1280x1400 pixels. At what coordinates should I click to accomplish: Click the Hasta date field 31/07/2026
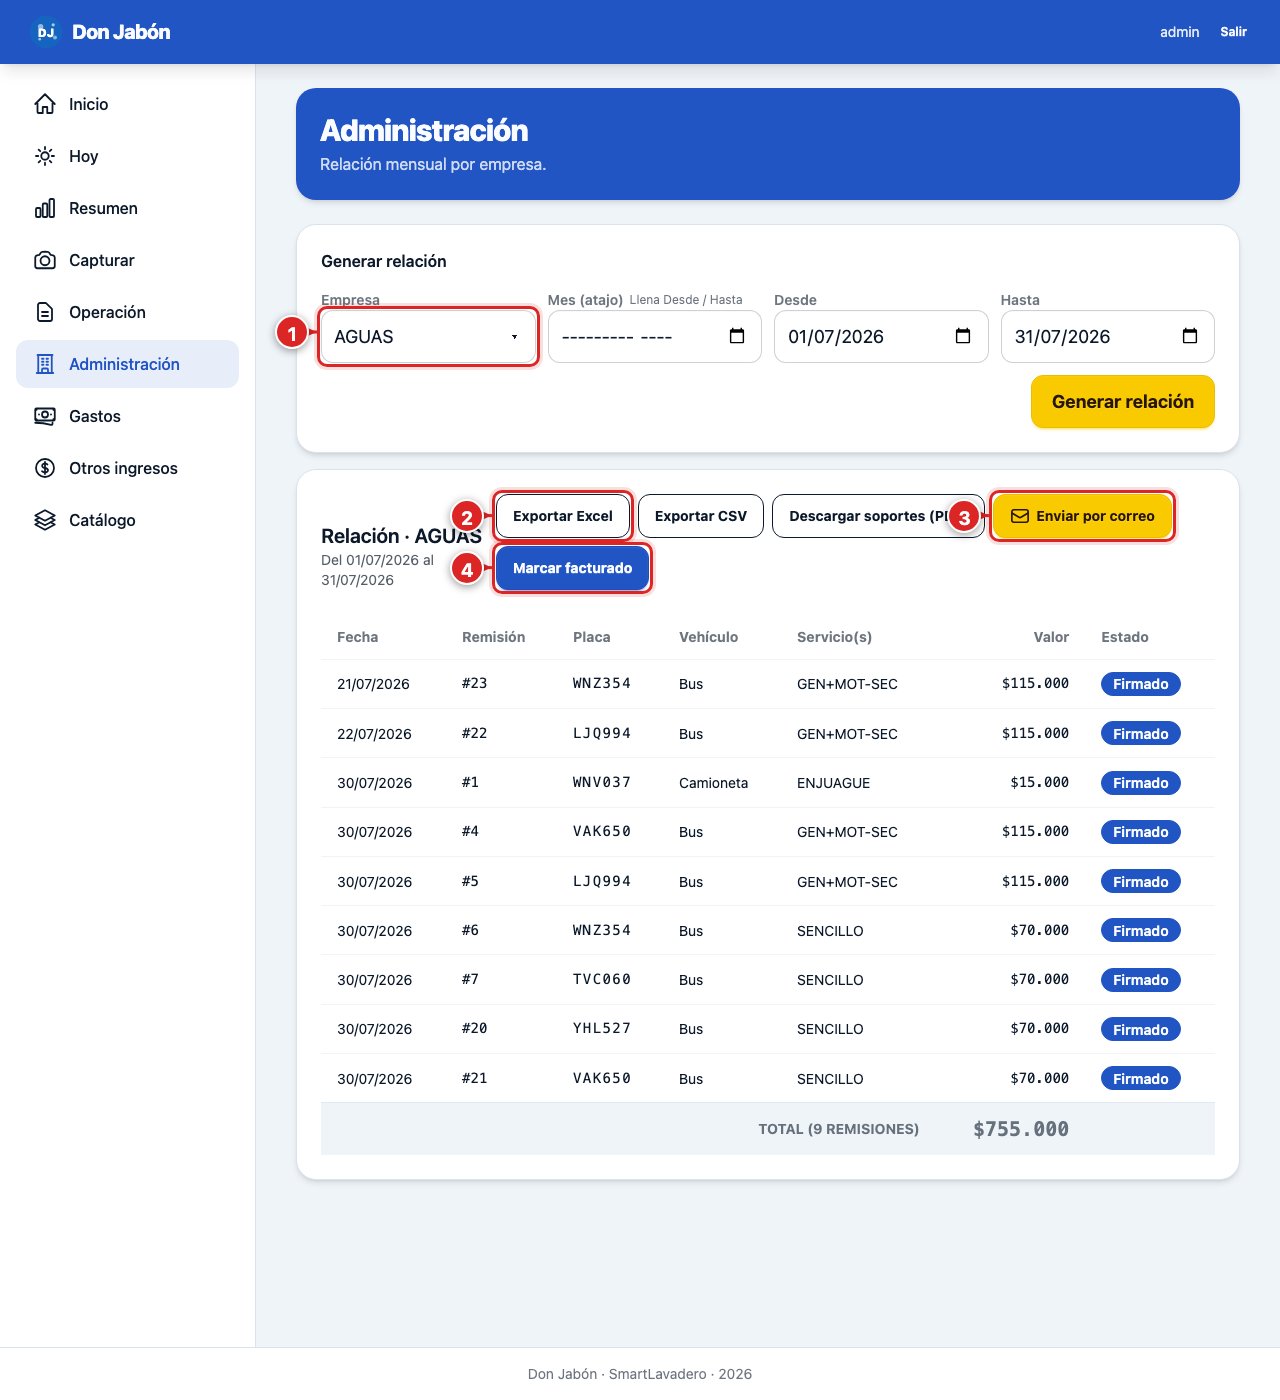pyautogui.click(x=1108, y=337)
